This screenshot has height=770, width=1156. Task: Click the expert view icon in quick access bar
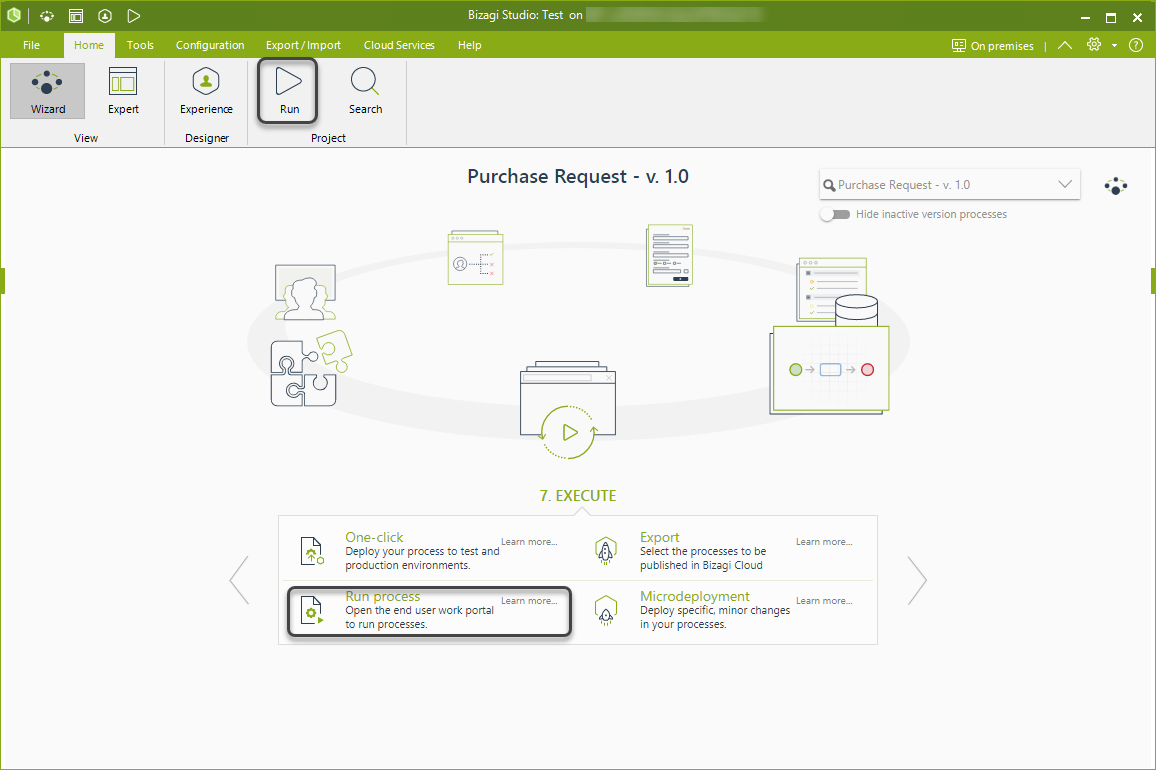pos(76,15)
